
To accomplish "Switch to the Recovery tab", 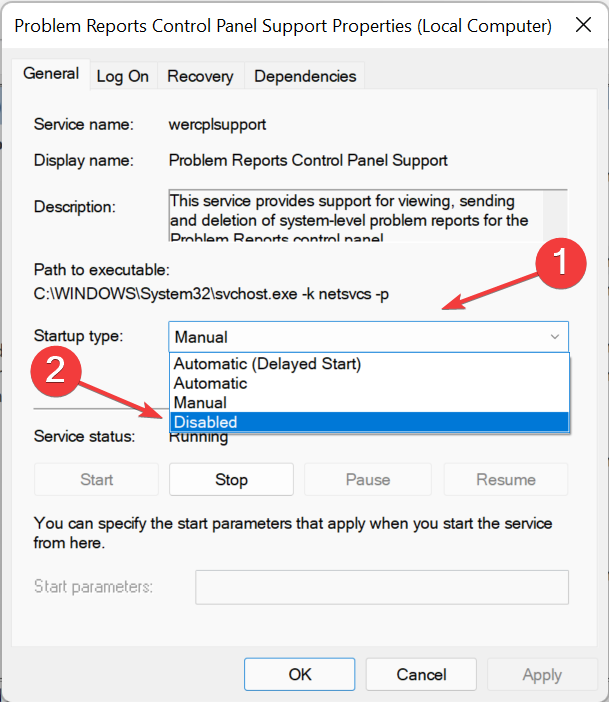I will (x=200, y=76).
